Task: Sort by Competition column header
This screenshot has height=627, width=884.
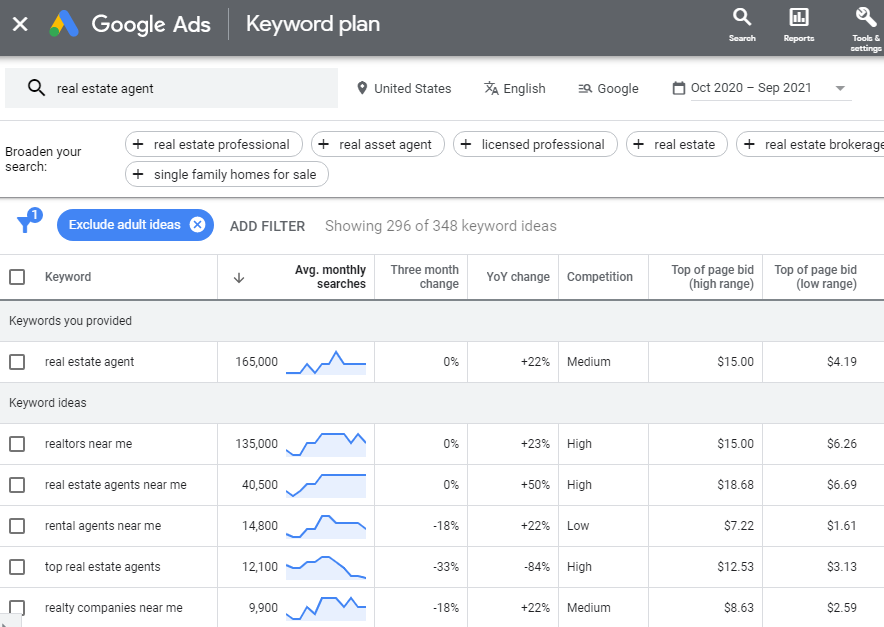Action: (599, 277)
